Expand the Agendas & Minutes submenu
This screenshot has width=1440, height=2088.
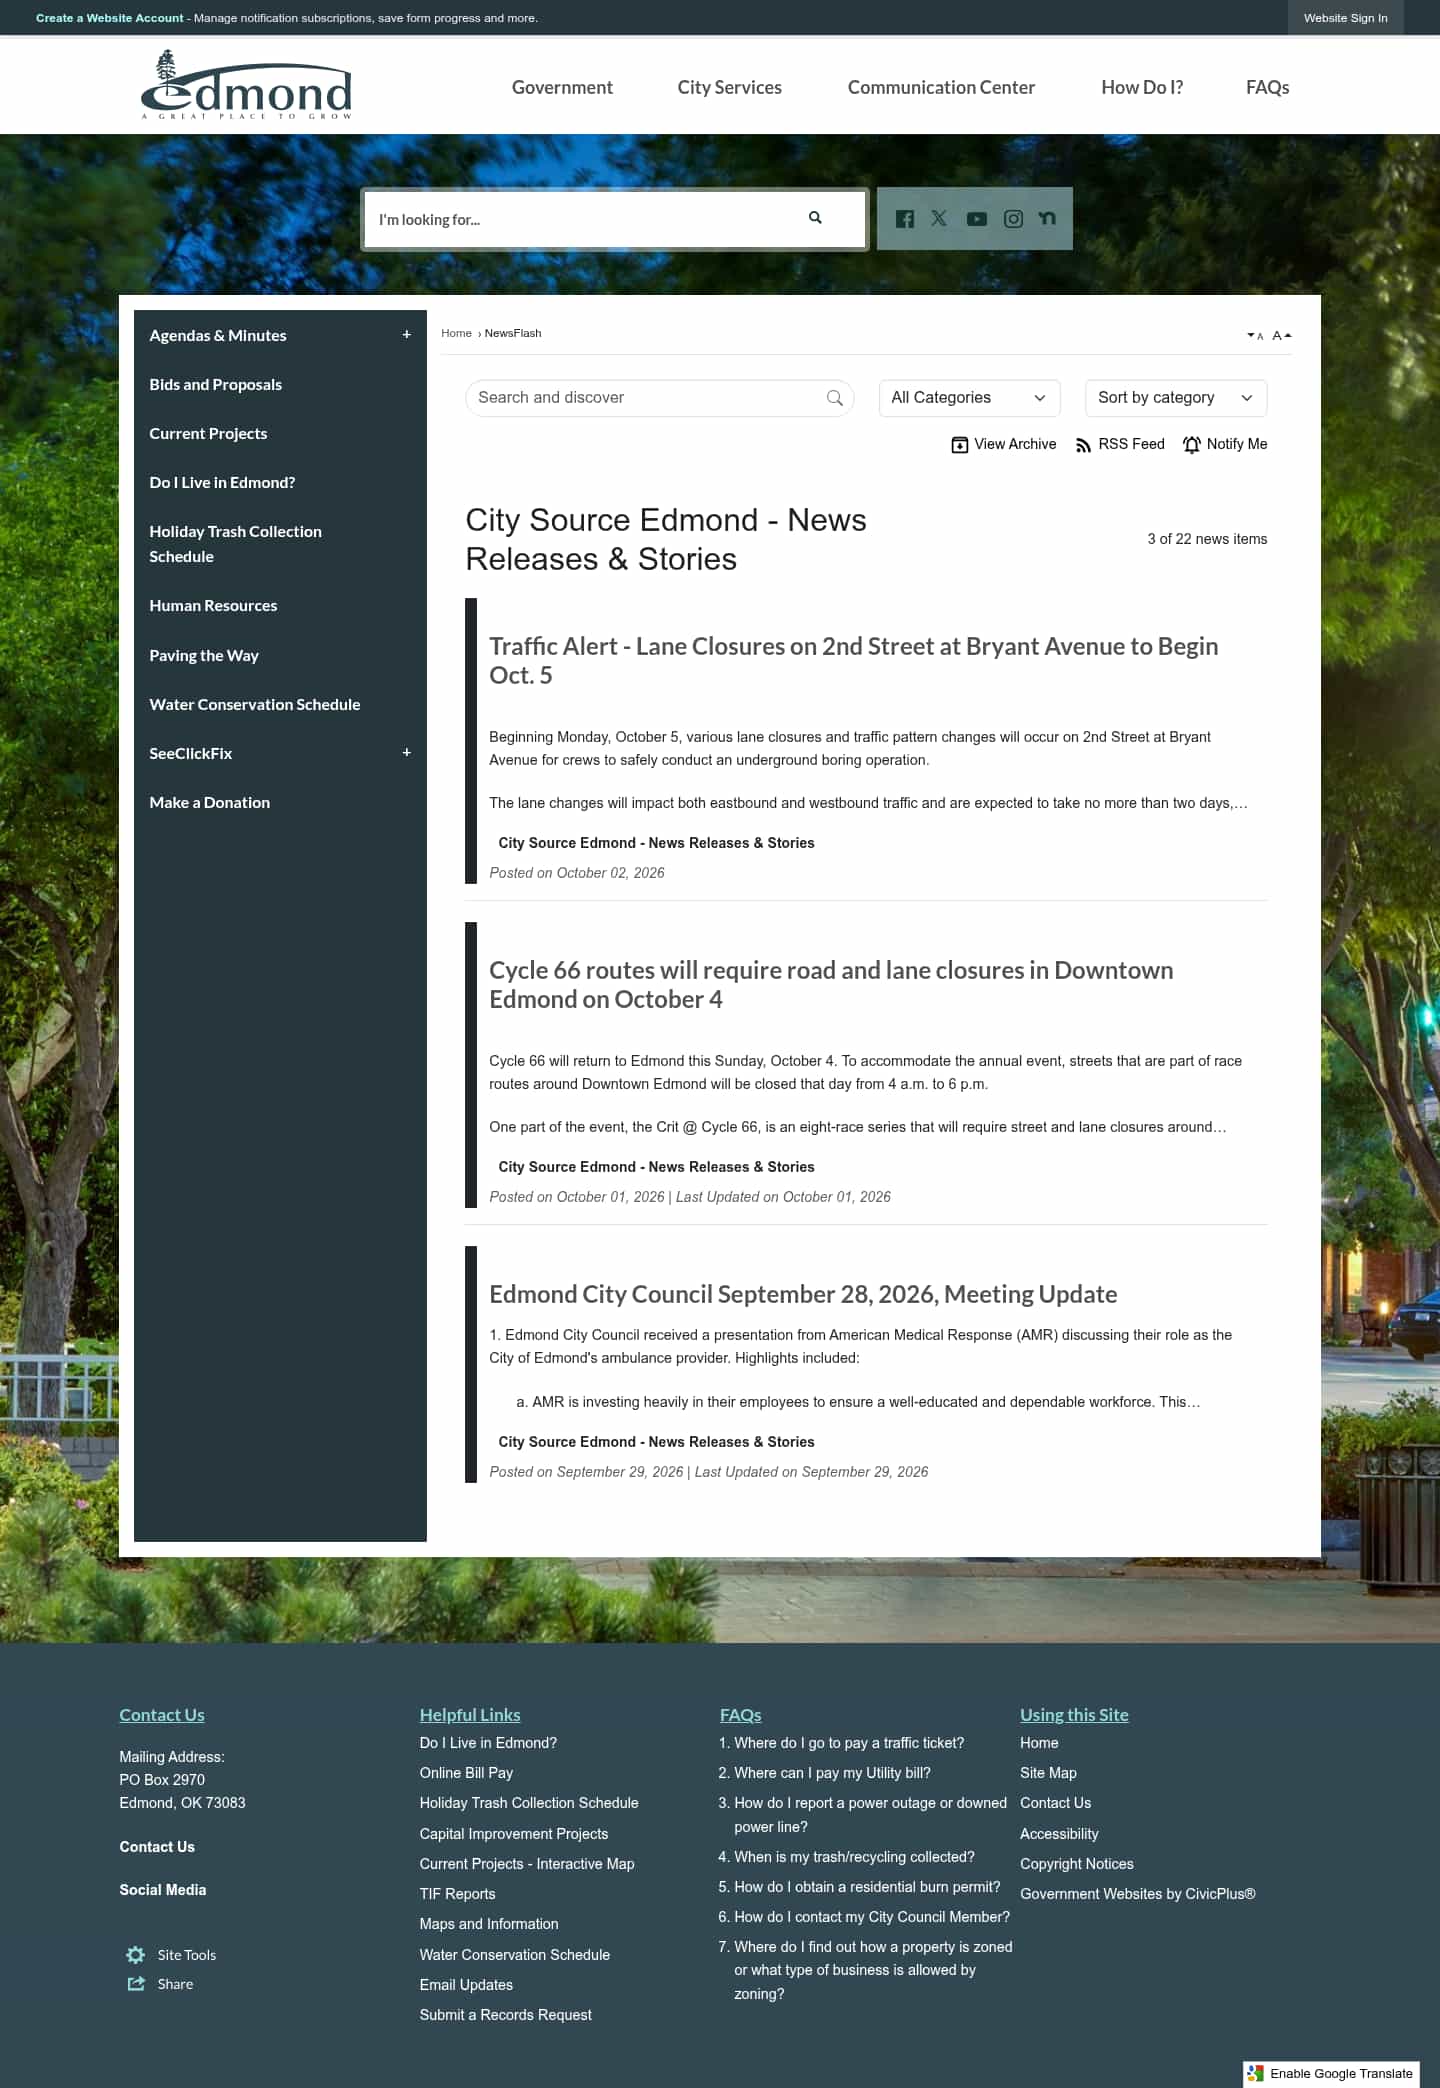coord(406,335)
